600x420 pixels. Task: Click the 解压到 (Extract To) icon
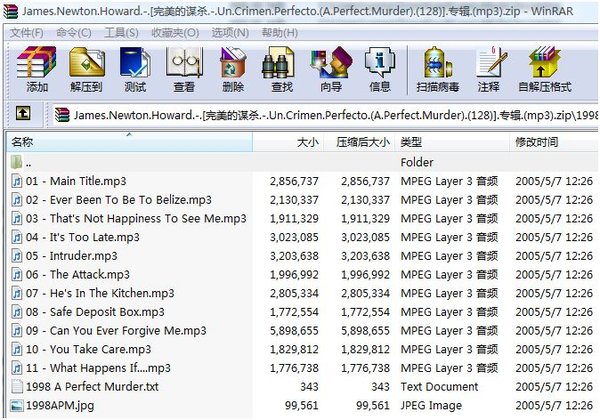pyautogui.click(x=86, y=70)
